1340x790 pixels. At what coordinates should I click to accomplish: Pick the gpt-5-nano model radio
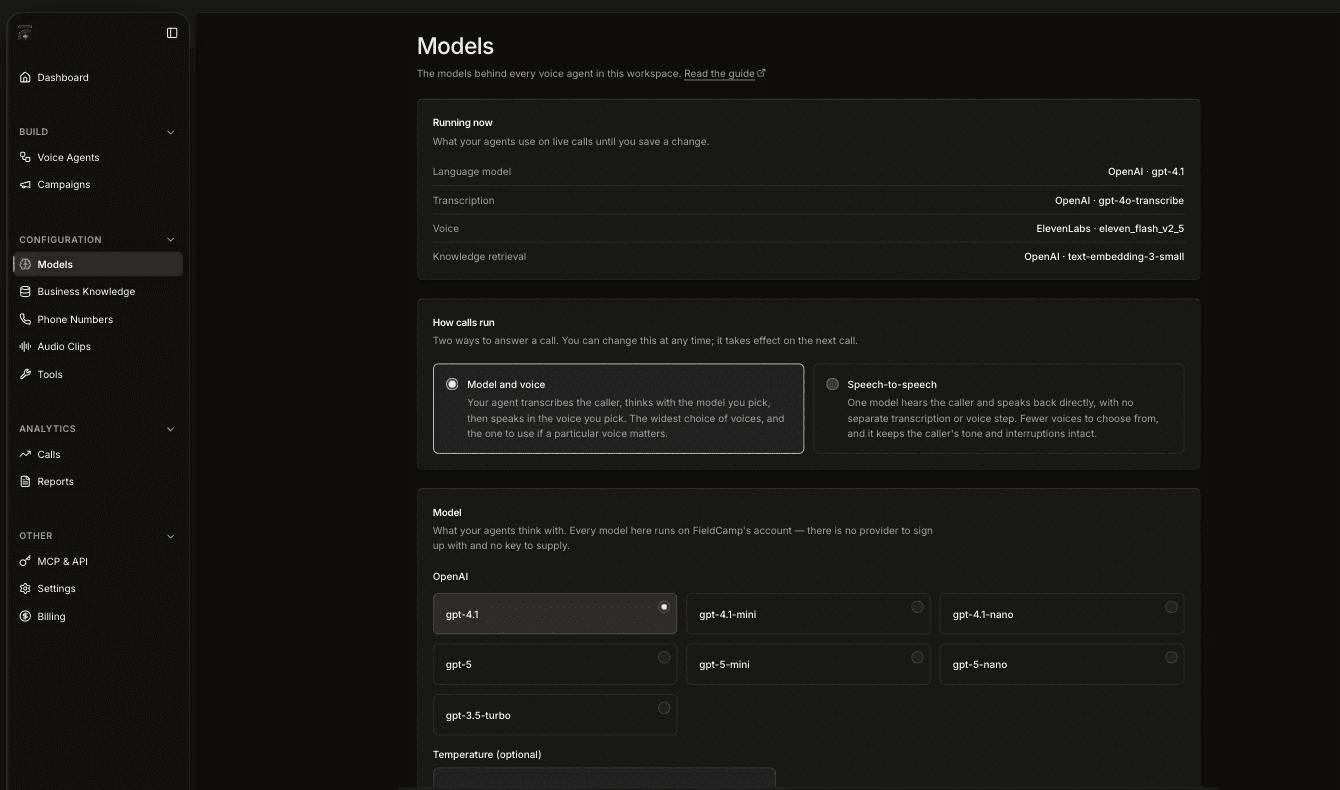(1171, 657)
